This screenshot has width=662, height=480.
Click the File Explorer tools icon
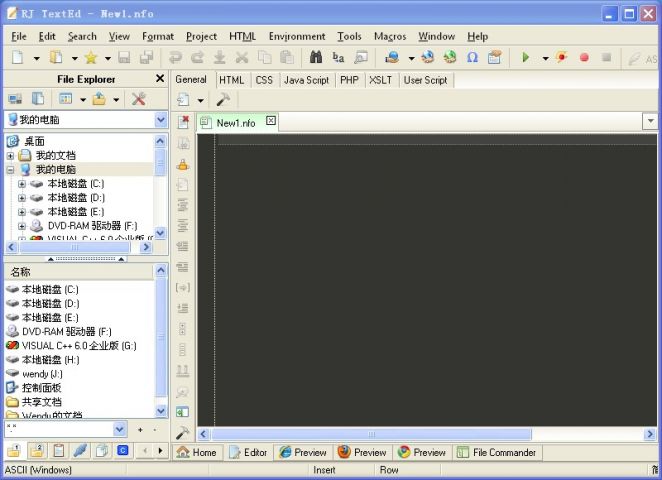point(139,99)
